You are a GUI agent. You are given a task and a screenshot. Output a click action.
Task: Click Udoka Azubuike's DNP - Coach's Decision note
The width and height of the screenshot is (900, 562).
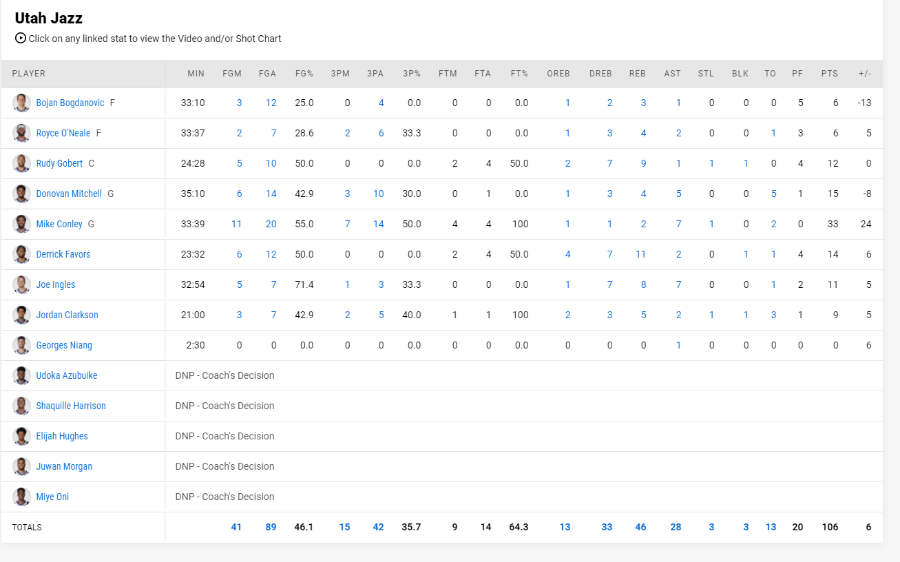[224, 375]
